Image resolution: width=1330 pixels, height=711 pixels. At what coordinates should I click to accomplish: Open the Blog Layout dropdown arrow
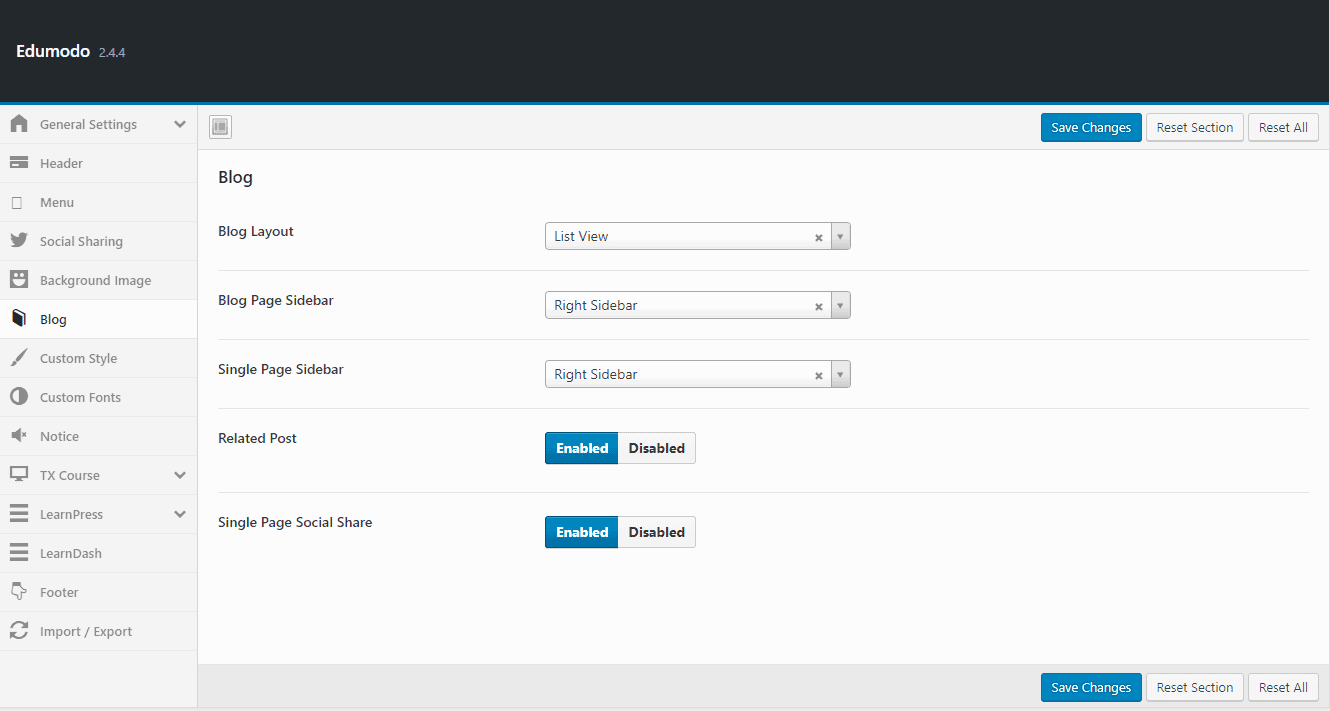click(x=840, y=237)
